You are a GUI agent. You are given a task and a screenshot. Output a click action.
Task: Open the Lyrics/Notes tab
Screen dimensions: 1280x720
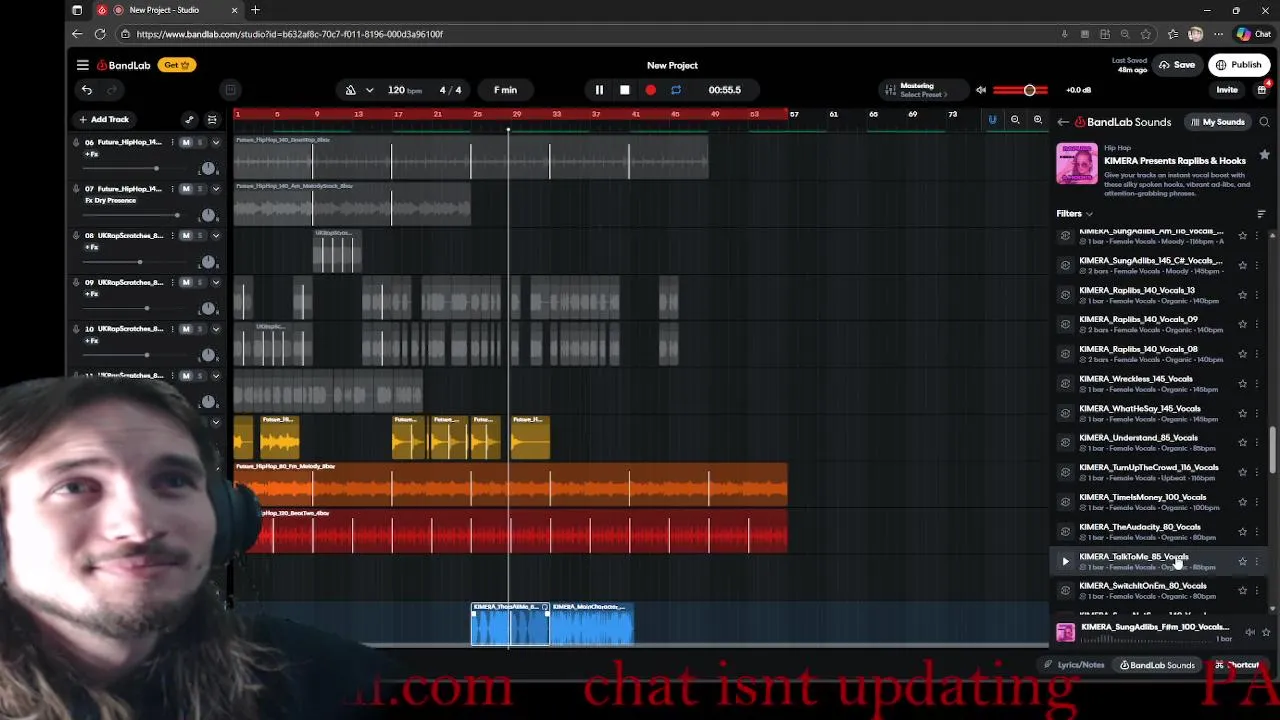1074,665
